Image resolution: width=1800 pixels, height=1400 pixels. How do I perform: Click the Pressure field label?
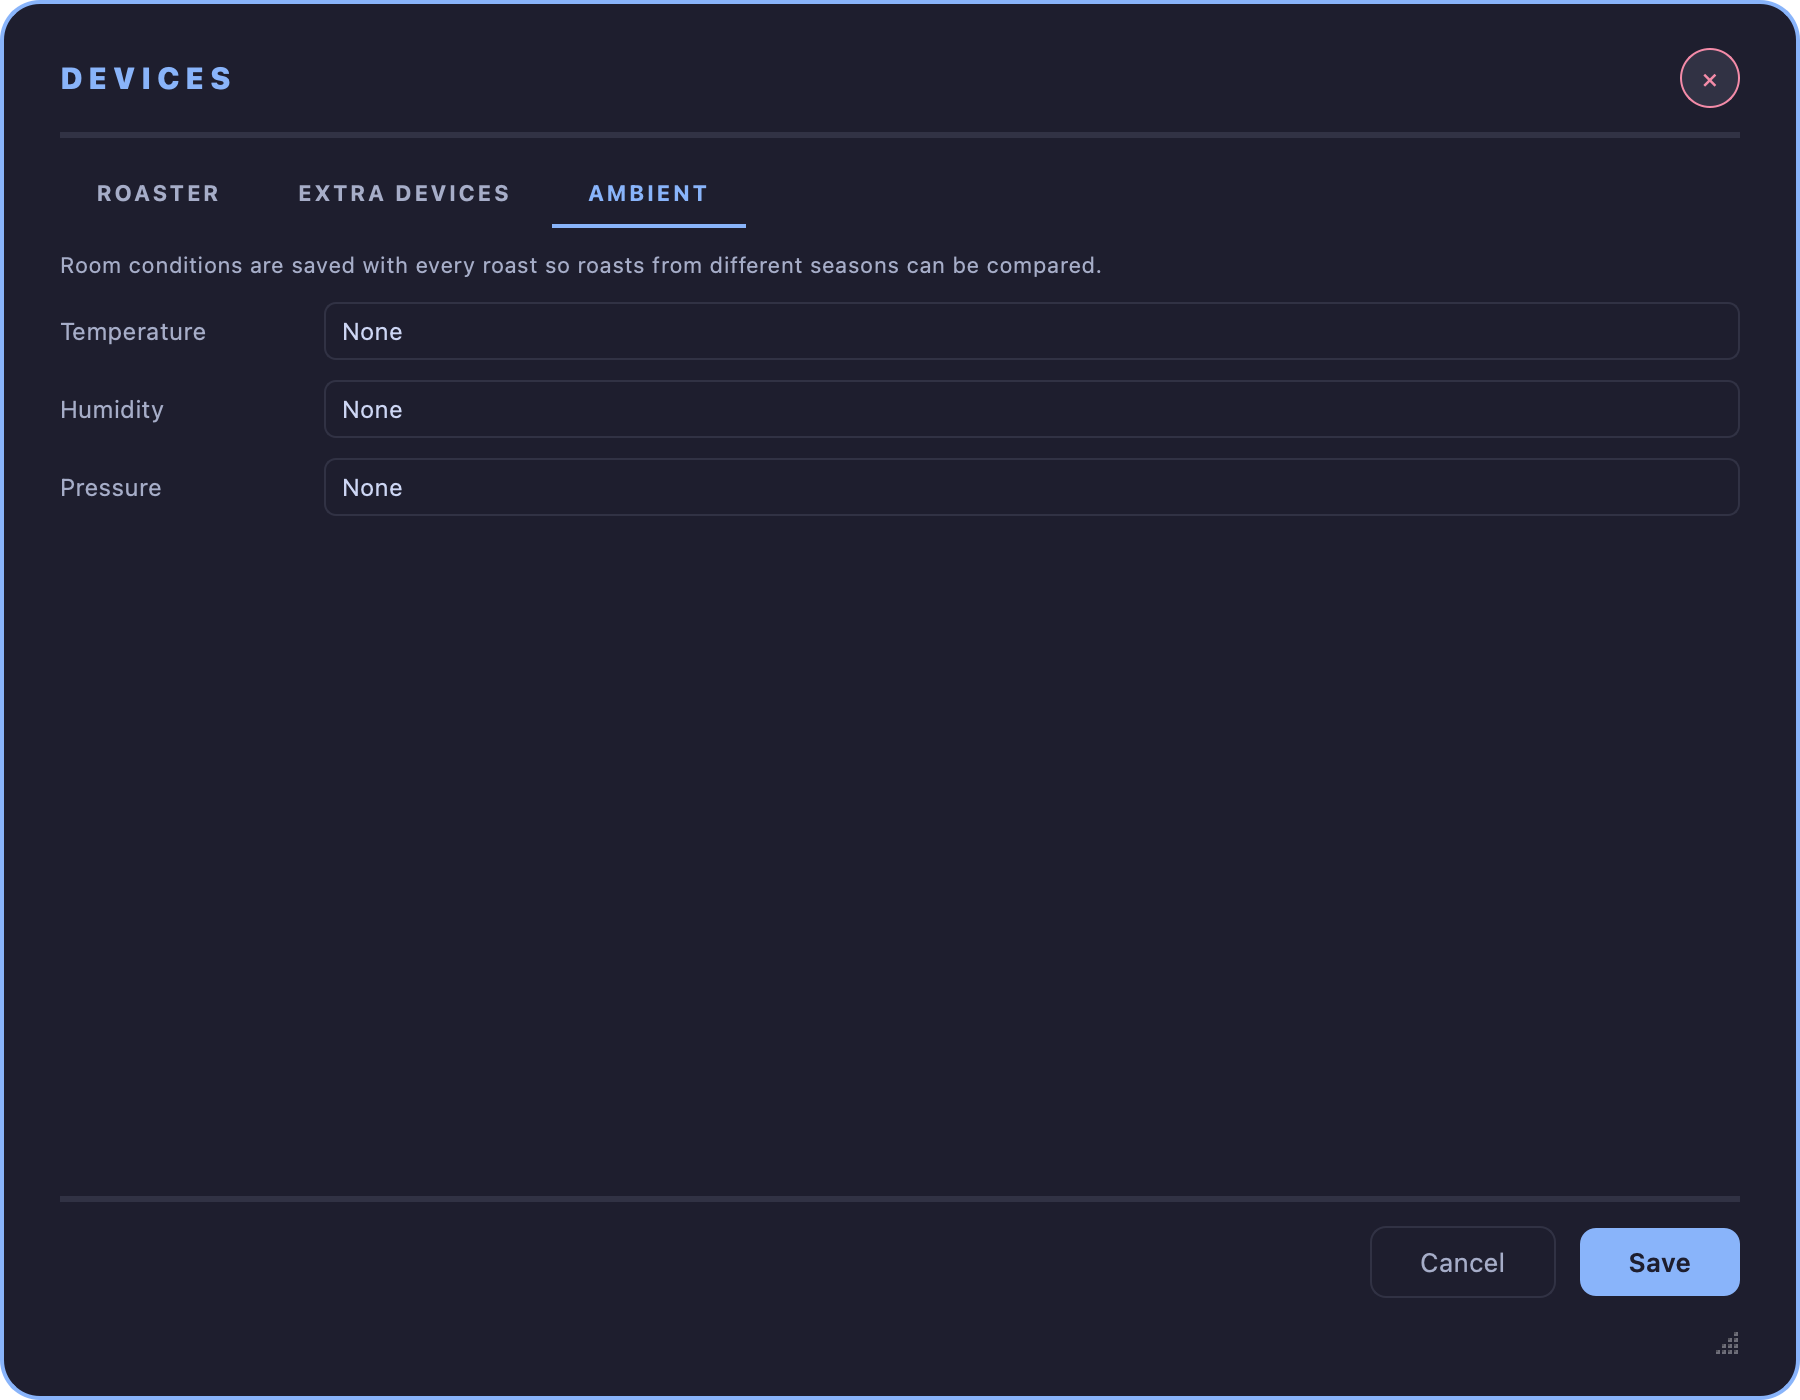tap(111, 488)
